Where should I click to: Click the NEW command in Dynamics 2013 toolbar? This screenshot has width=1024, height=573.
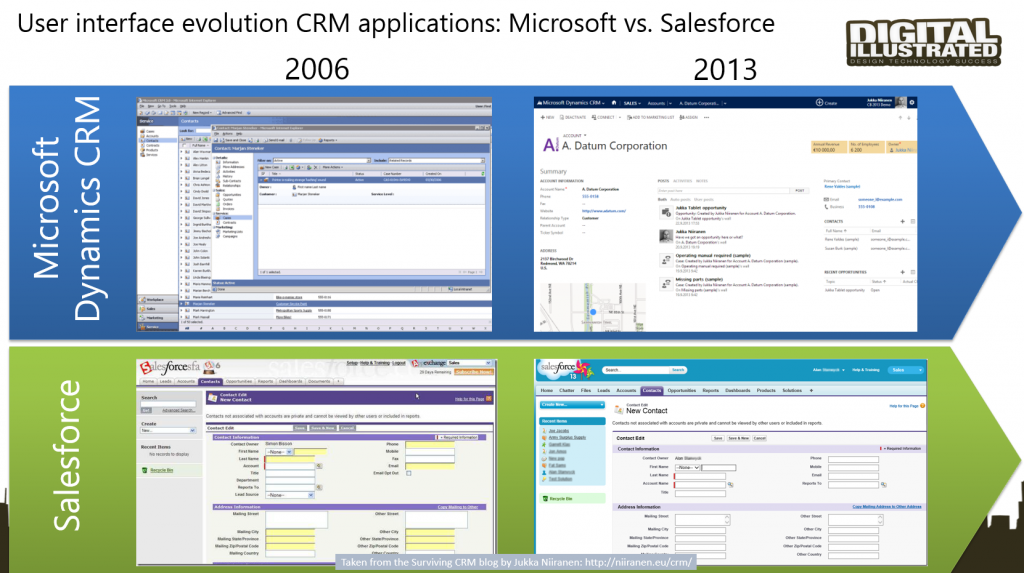(x=547, y=117)
